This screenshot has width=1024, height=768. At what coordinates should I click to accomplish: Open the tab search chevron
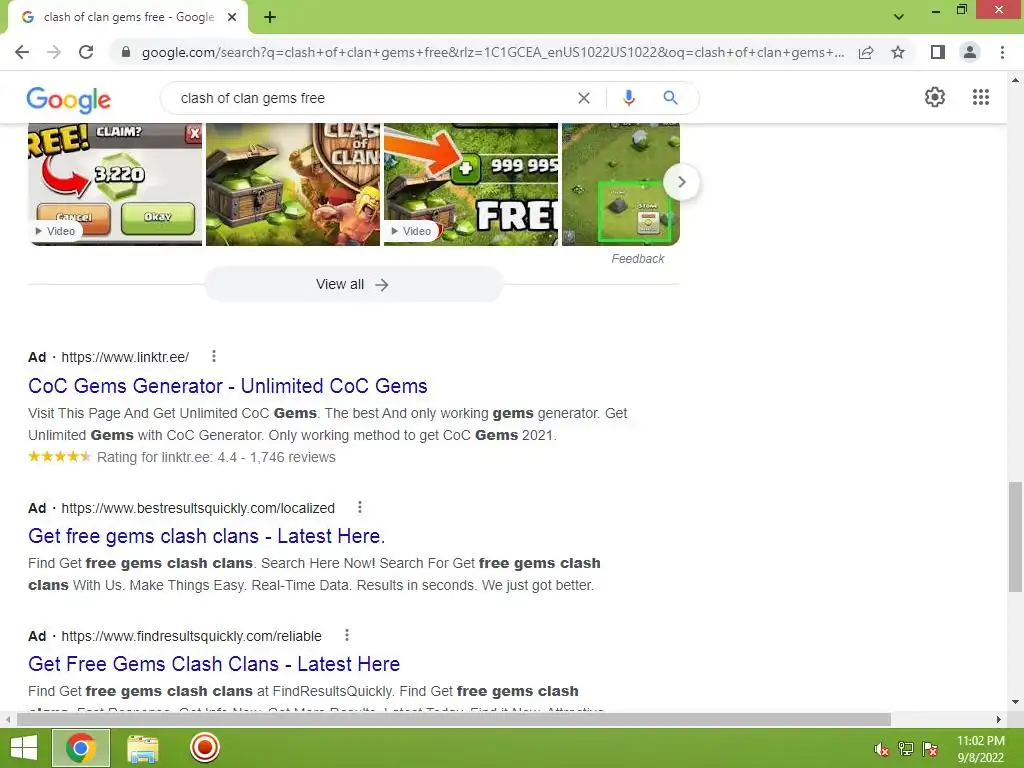click(x=899, y=17)
